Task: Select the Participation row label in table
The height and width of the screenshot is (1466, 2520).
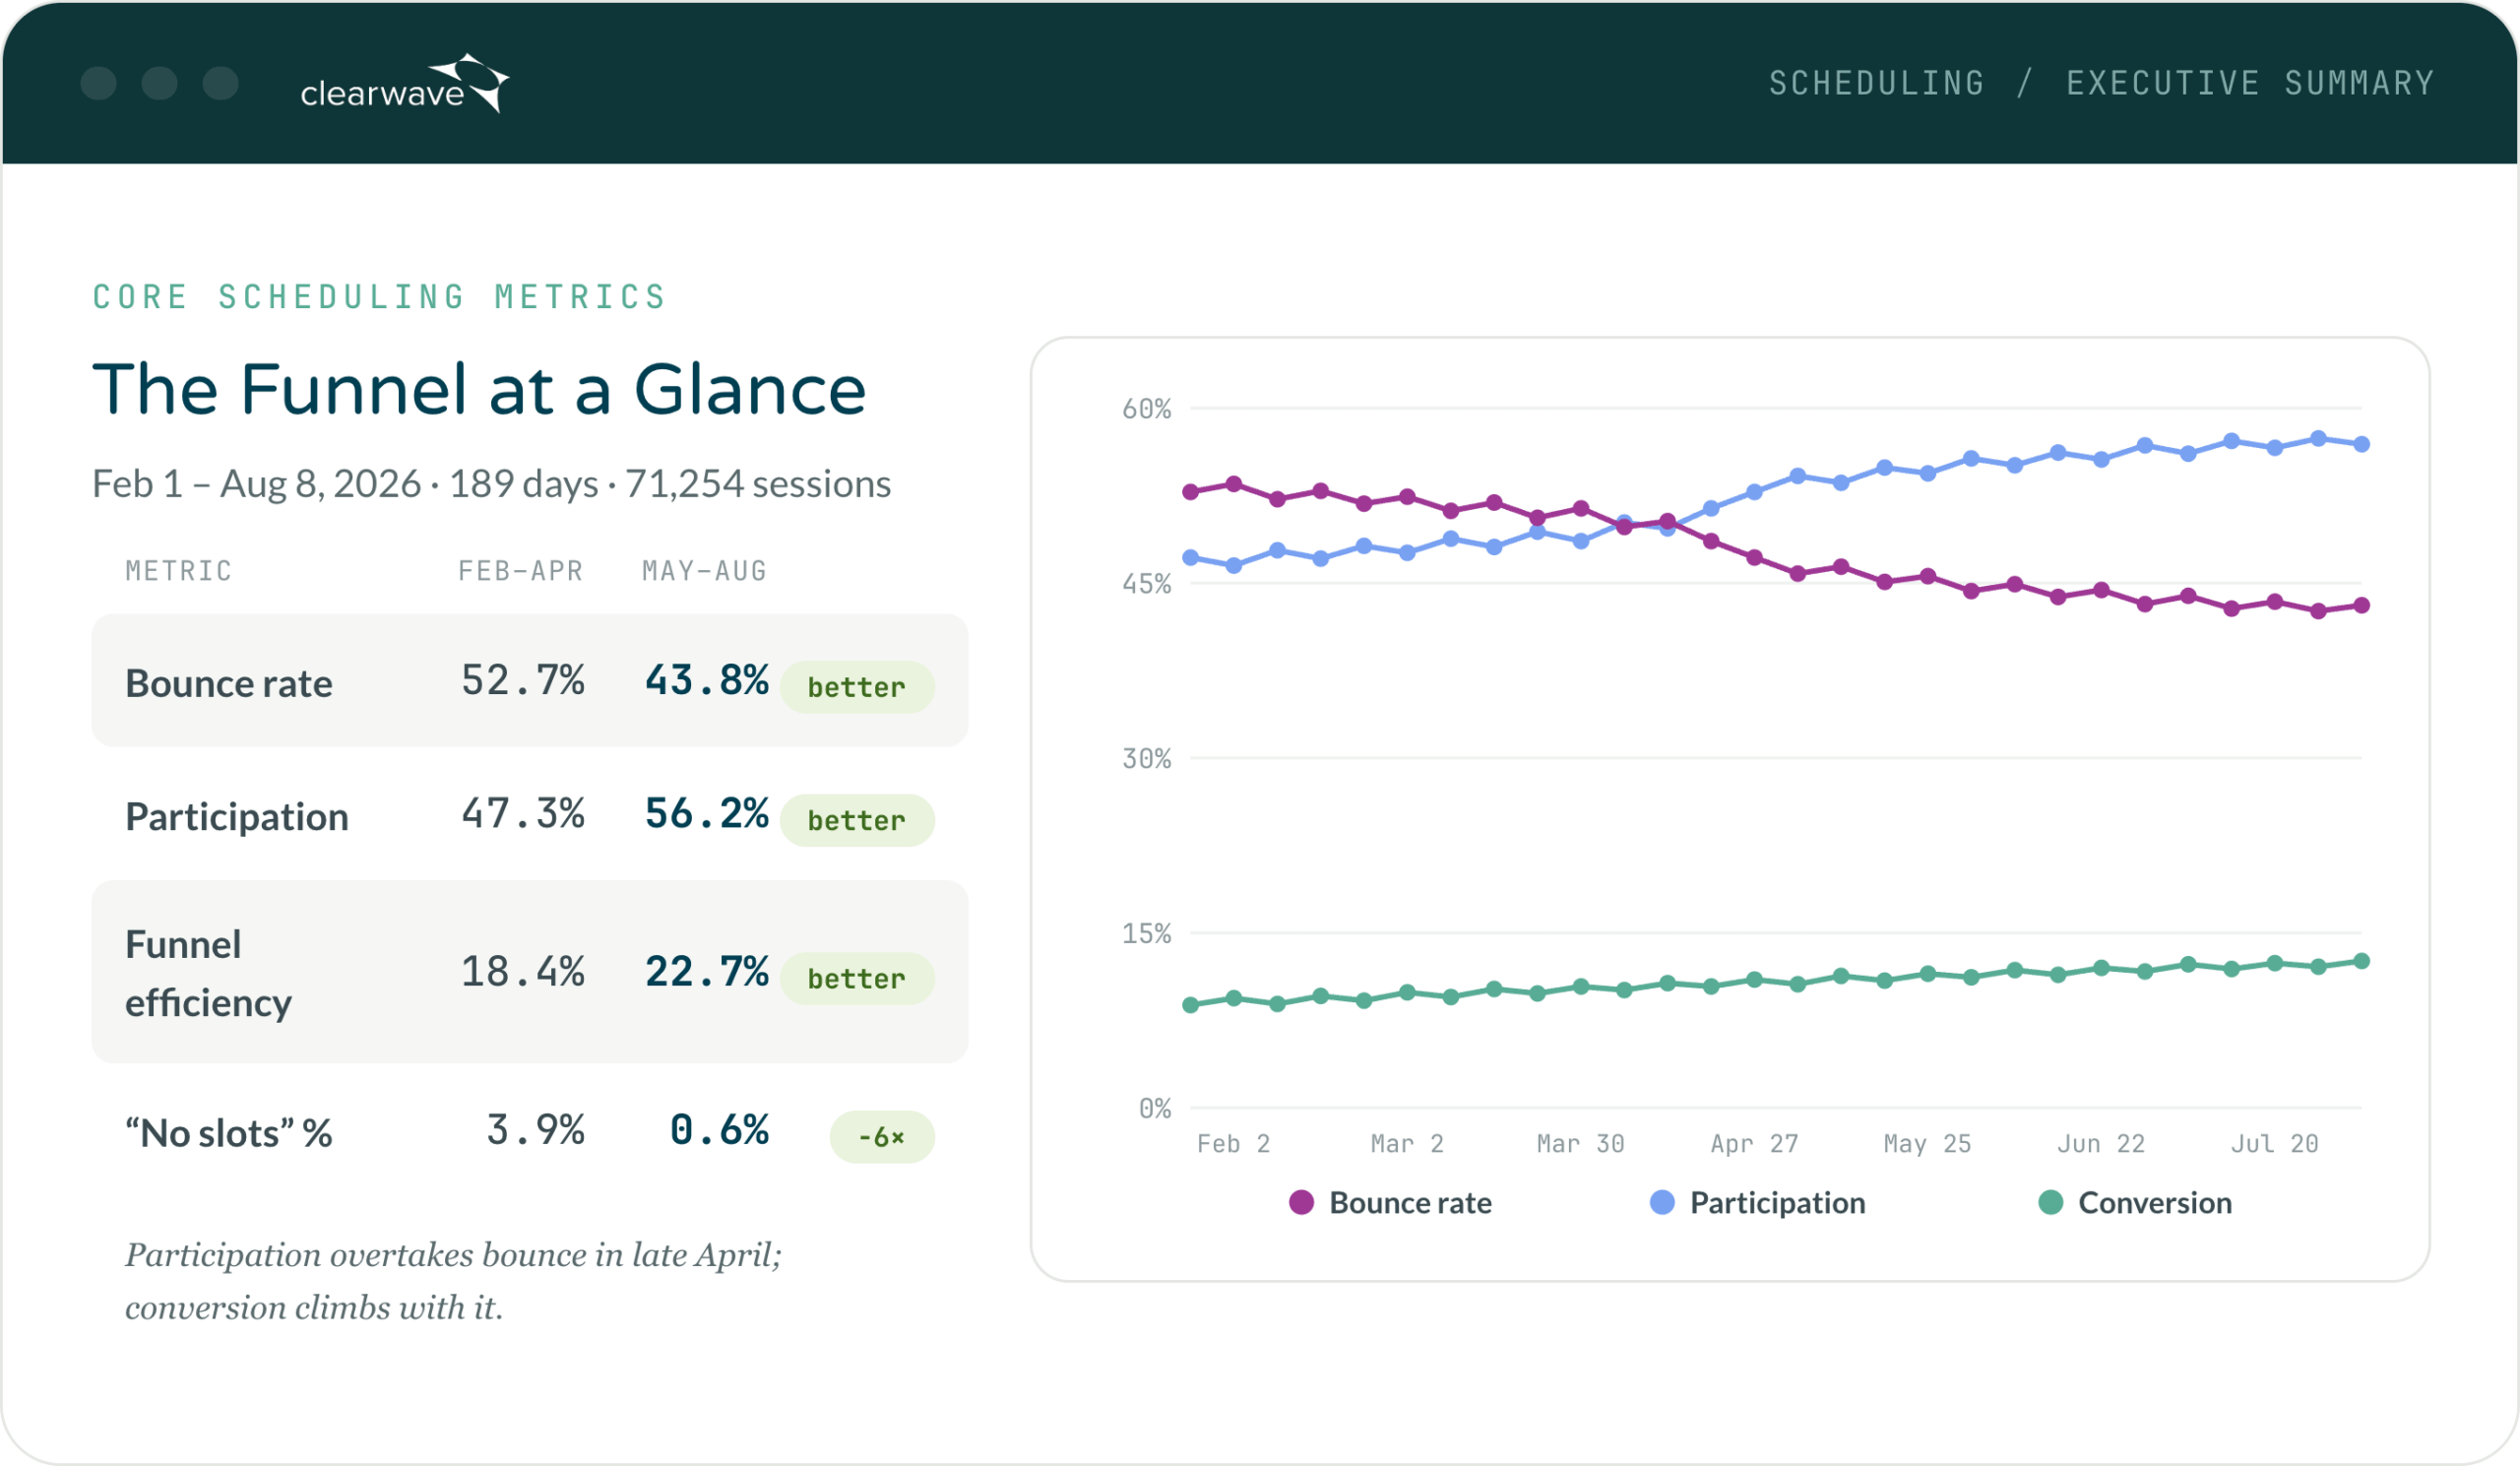Action: [x=237, y=817]
